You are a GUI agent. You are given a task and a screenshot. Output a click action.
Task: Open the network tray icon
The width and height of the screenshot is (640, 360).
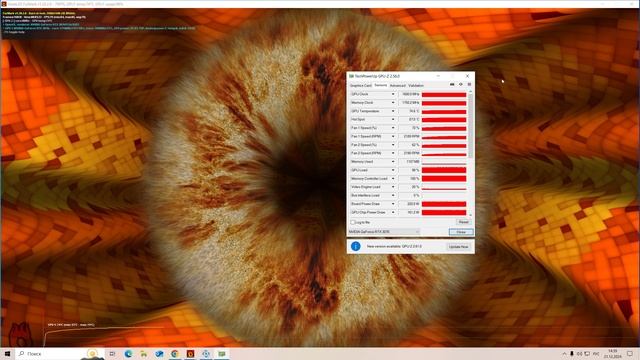point(587,353)
